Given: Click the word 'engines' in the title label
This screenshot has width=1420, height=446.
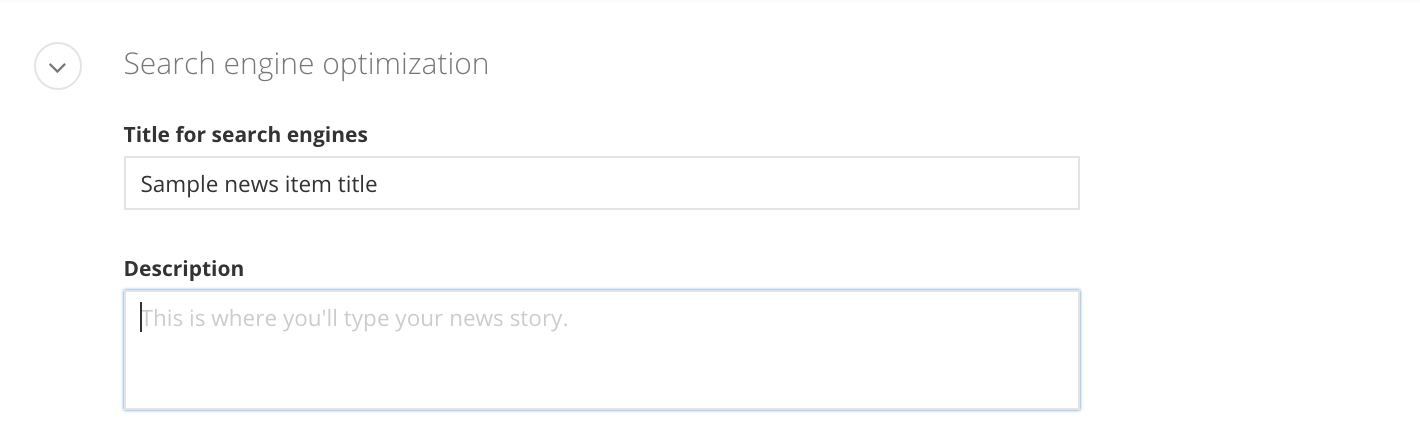Looking at the screenshot, I should 331,134.
